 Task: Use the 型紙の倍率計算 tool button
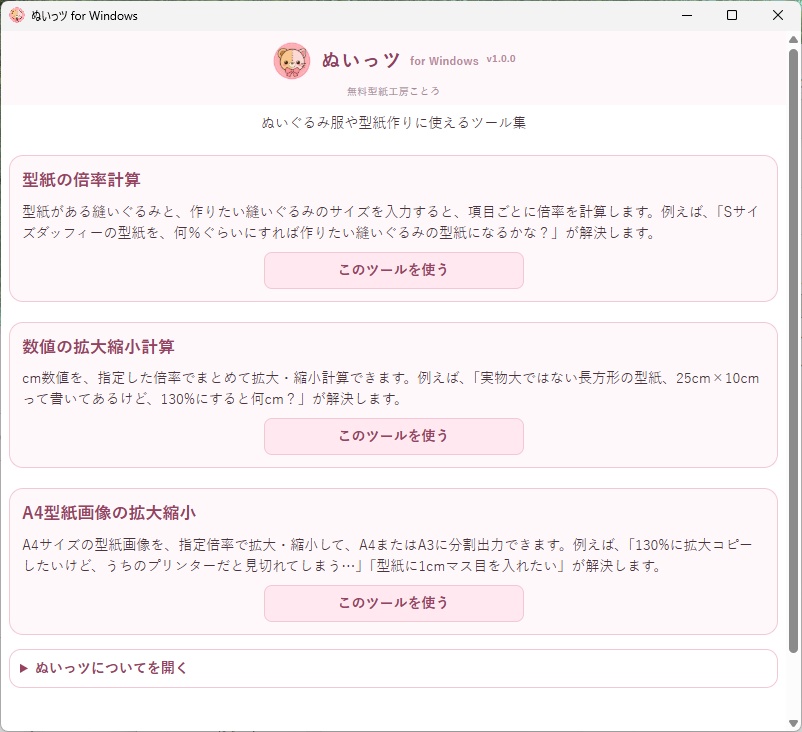tap(394, 270)
